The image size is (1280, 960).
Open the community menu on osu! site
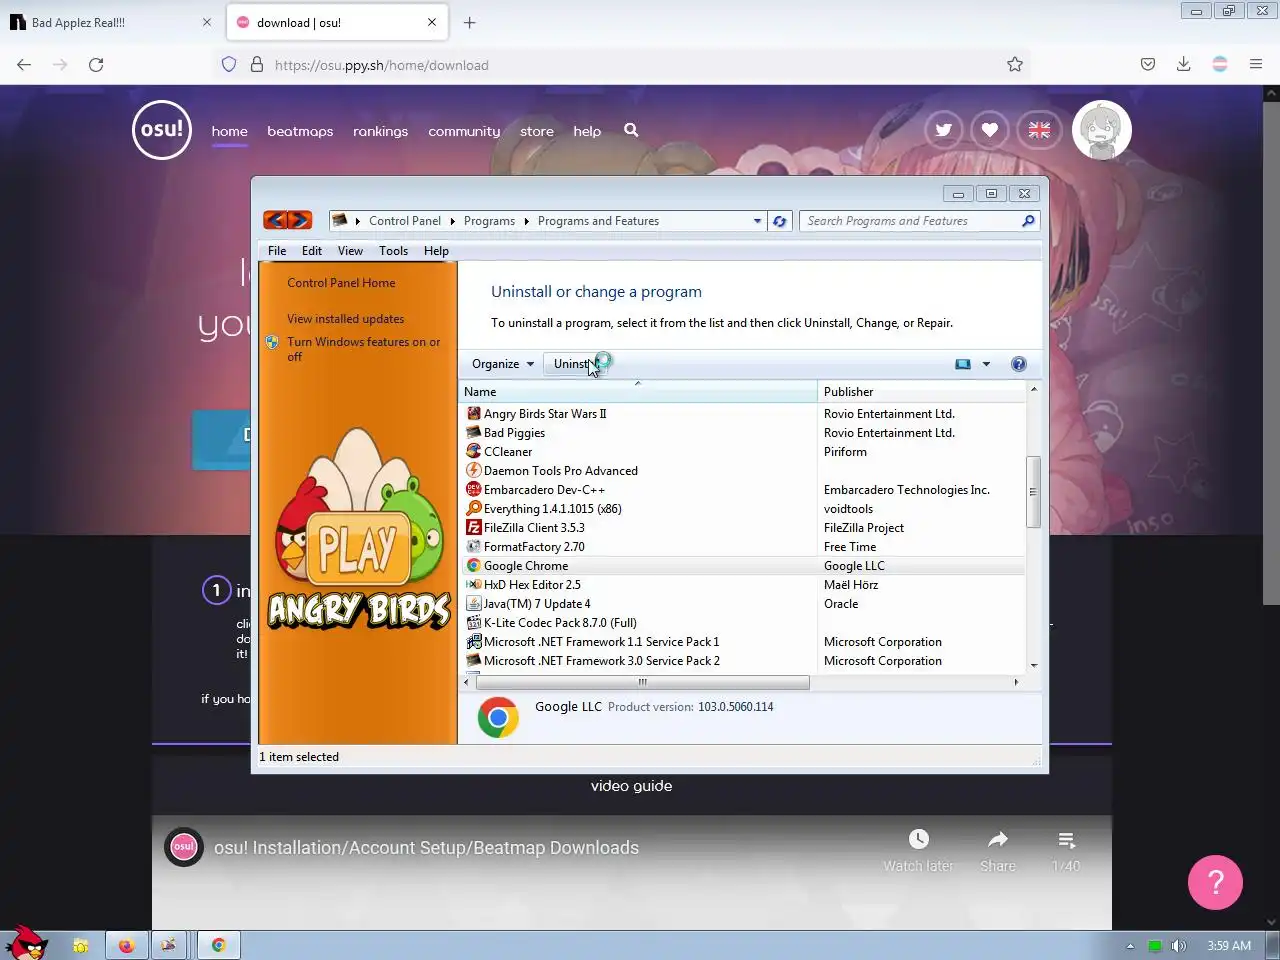(x=464, y=131)
